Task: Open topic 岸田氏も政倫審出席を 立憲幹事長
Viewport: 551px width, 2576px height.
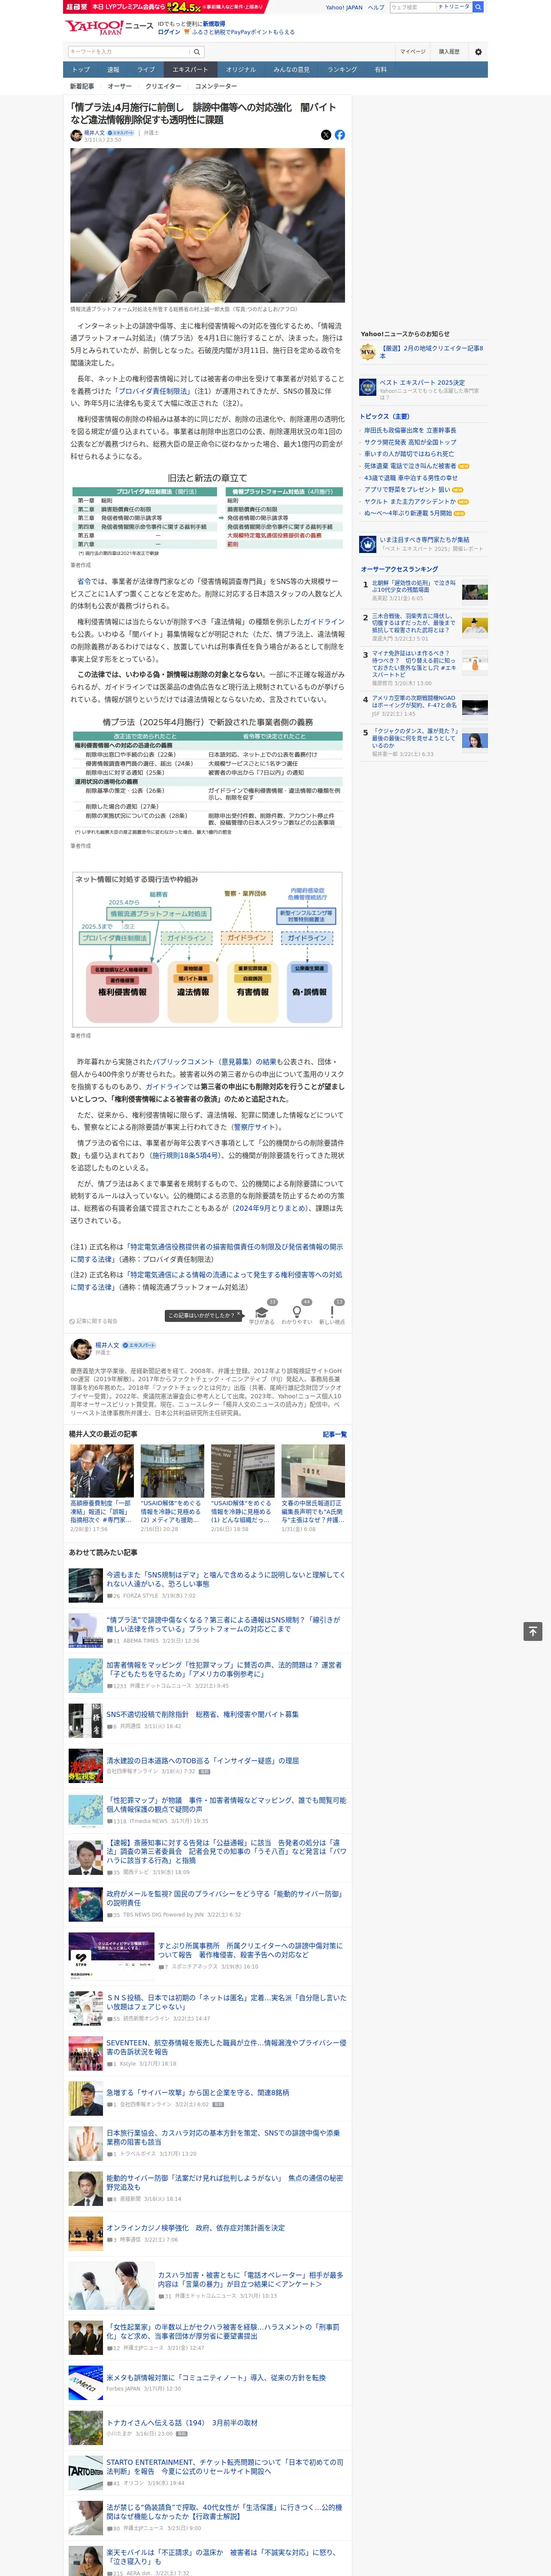Action: 410,430
